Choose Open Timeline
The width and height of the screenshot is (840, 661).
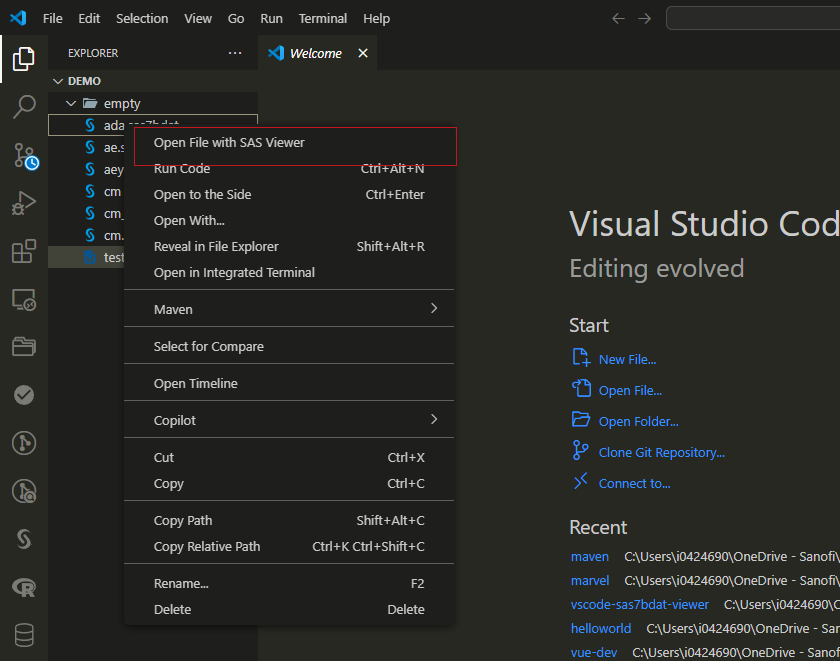(x=289, y=383)
